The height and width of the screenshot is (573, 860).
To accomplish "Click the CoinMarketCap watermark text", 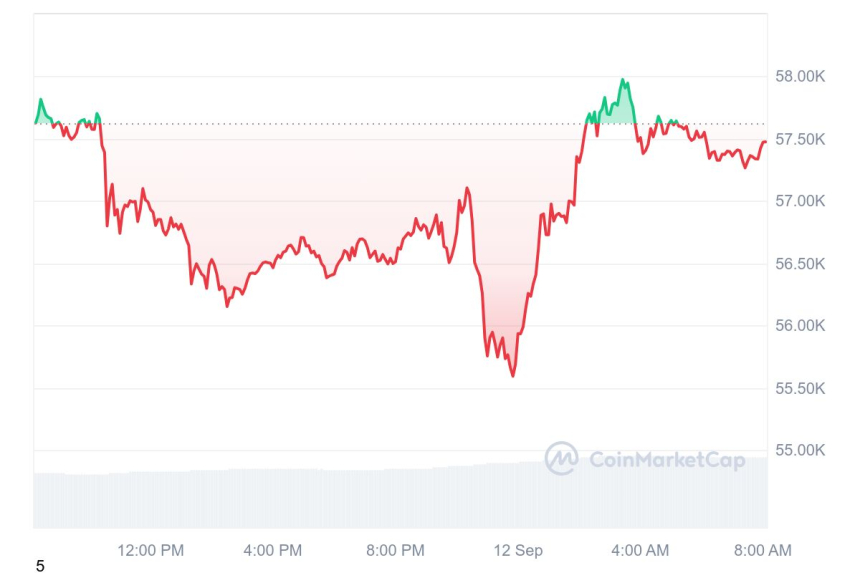I will point(667,459).
